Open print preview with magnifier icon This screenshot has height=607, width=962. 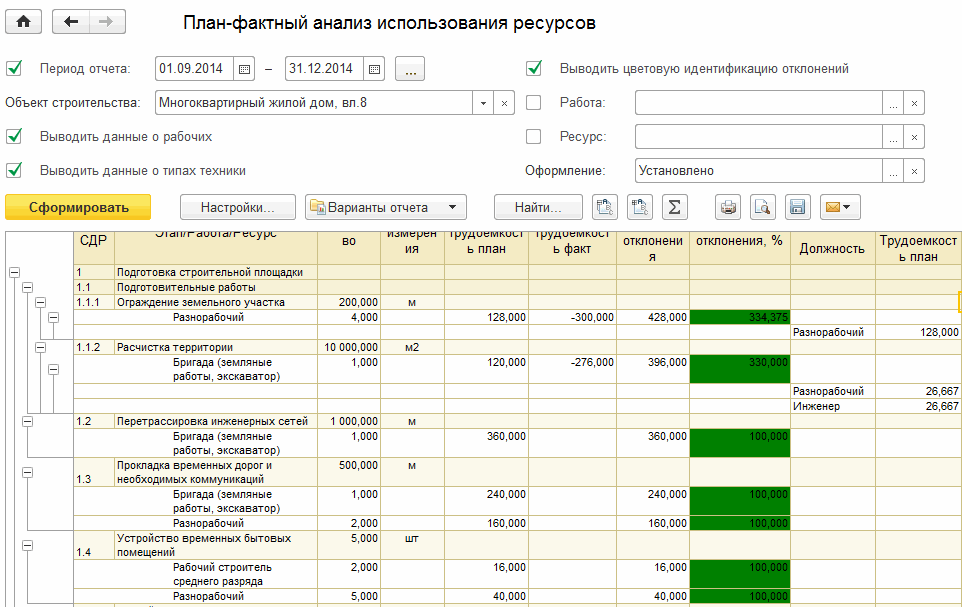763,207
